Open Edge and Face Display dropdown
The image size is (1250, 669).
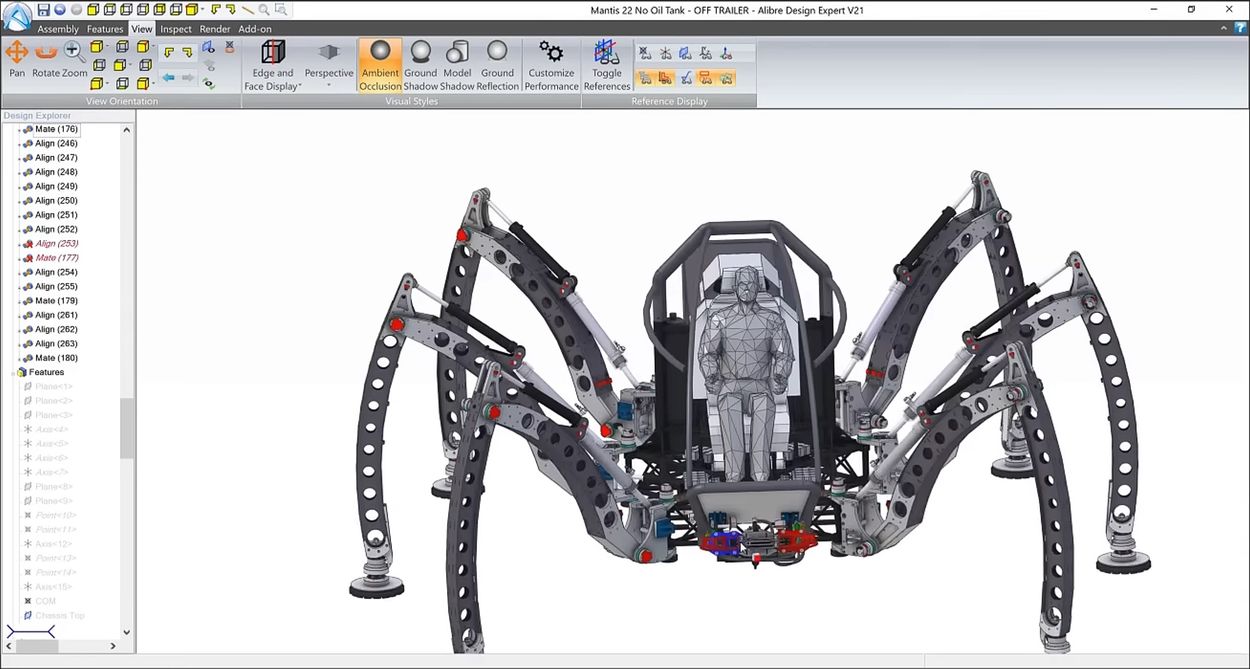tap(272, 66)
